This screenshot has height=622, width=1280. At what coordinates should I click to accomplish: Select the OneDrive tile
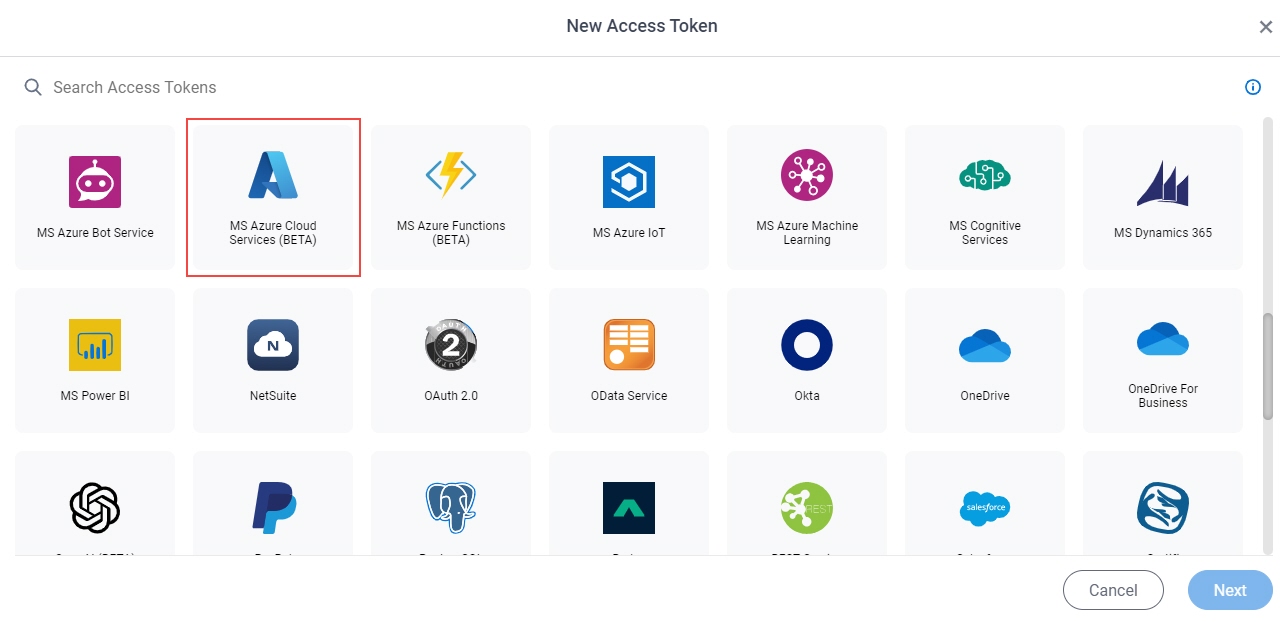(x=985, y=360)
